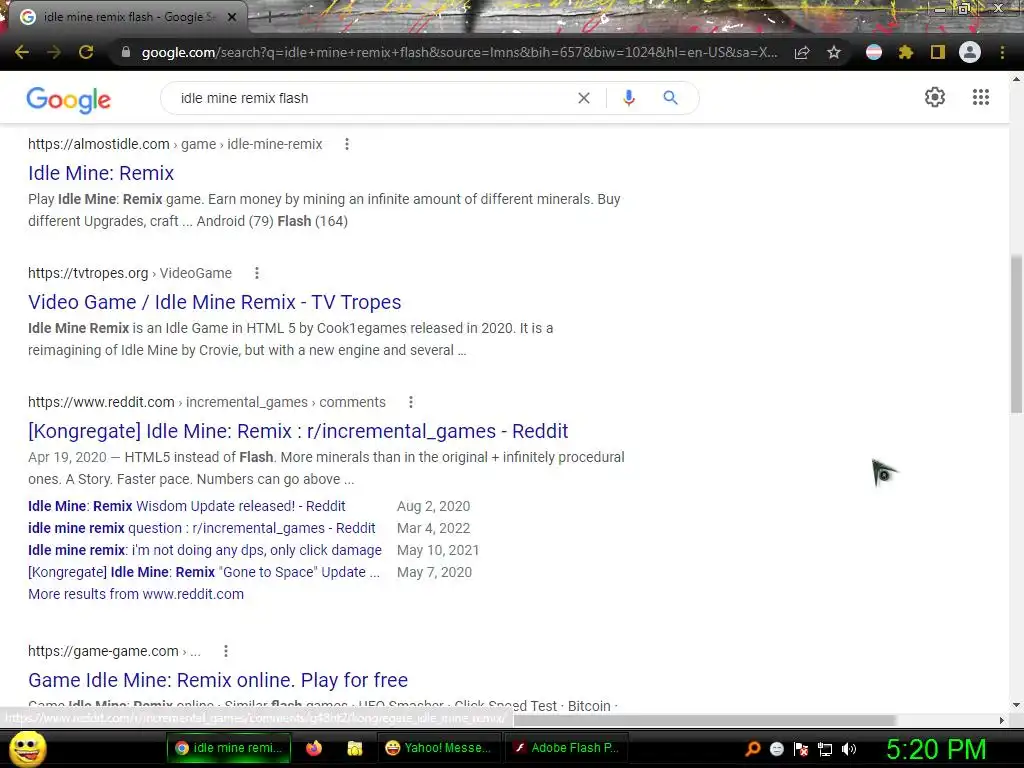Image resolution: width=1024 pixels, height=768 pixels.
Task: Open a new tab with plus button
Action: click(269, 18)
